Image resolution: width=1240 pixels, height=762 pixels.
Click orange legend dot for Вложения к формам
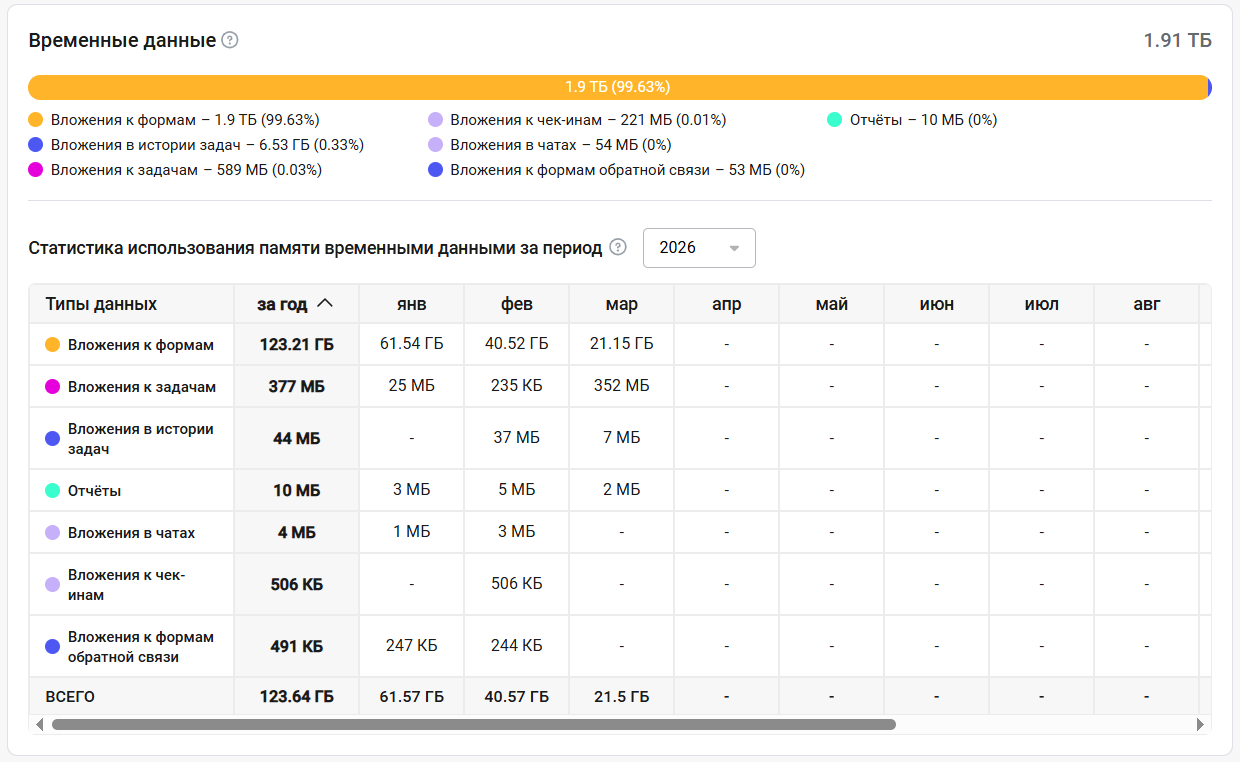(36, 120)
